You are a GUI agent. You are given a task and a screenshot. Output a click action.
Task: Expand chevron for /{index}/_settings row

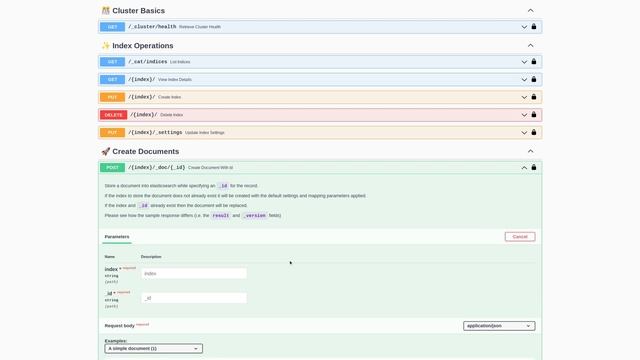(524, 133)
